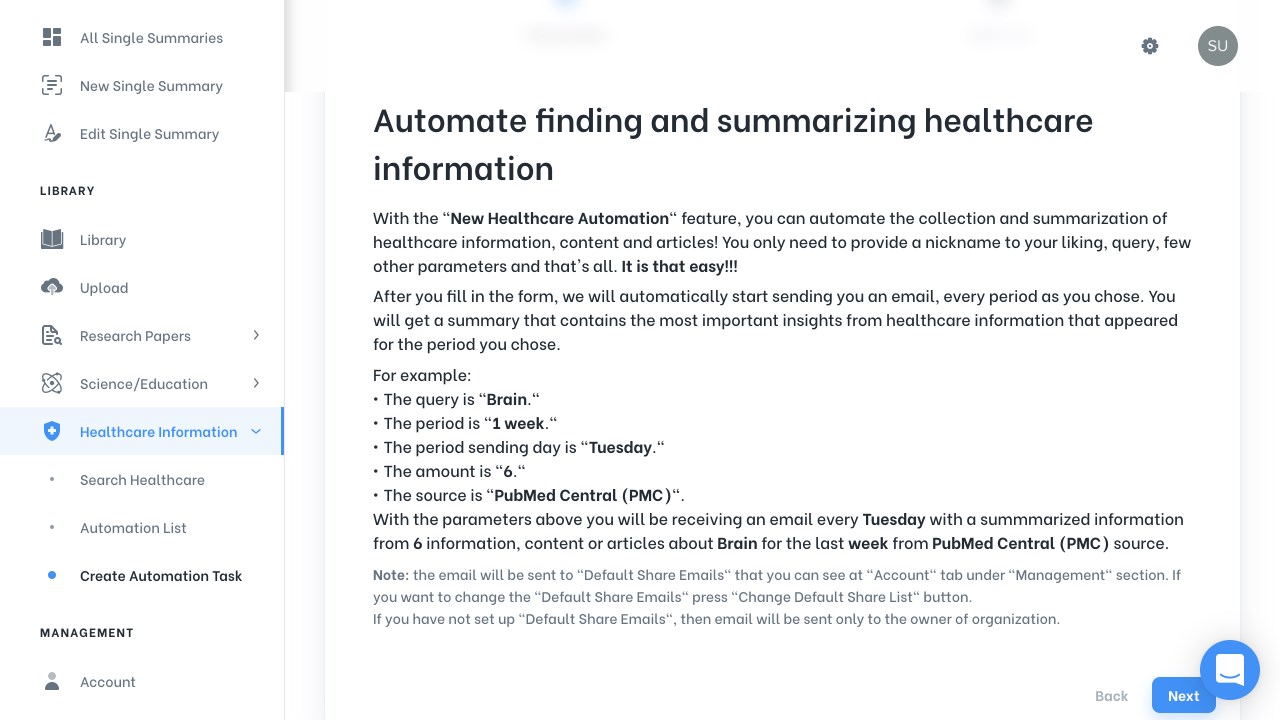Open Search Healthcare menu item
Image resolution: width=1280 pixels, height=720 pixels.
coord(142,480)
